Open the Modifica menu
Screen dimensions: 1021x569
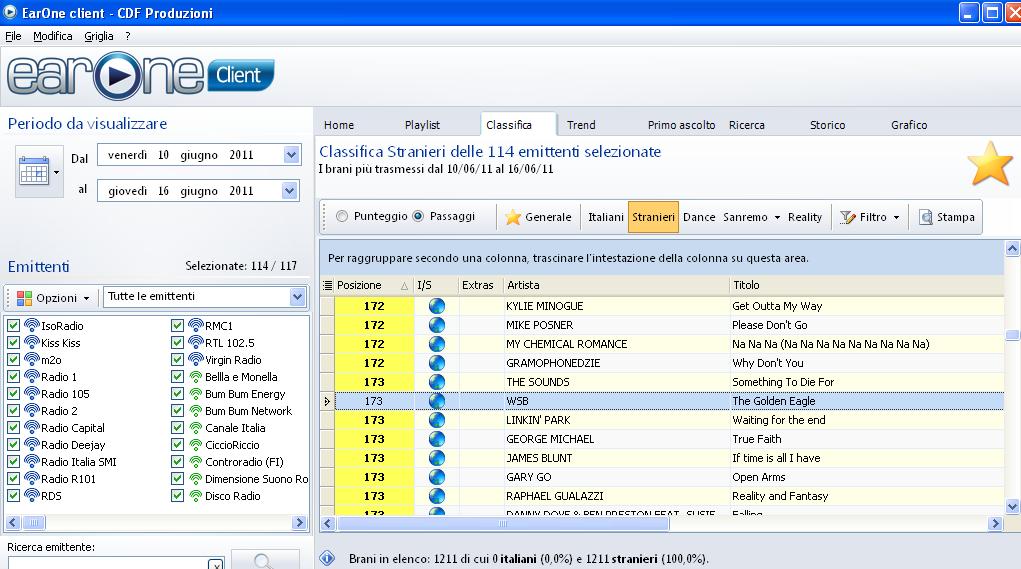pos(53,36)
